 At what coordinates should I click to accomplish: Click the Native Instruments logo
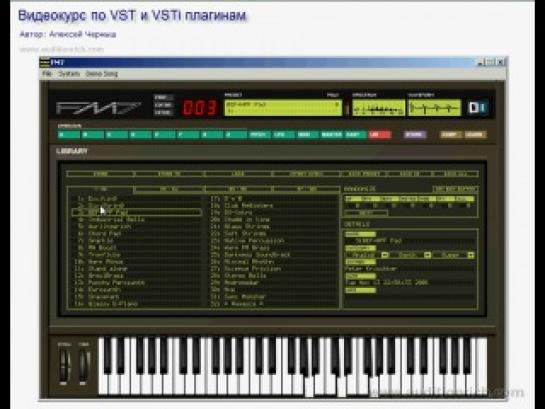(x=478, y=107)
